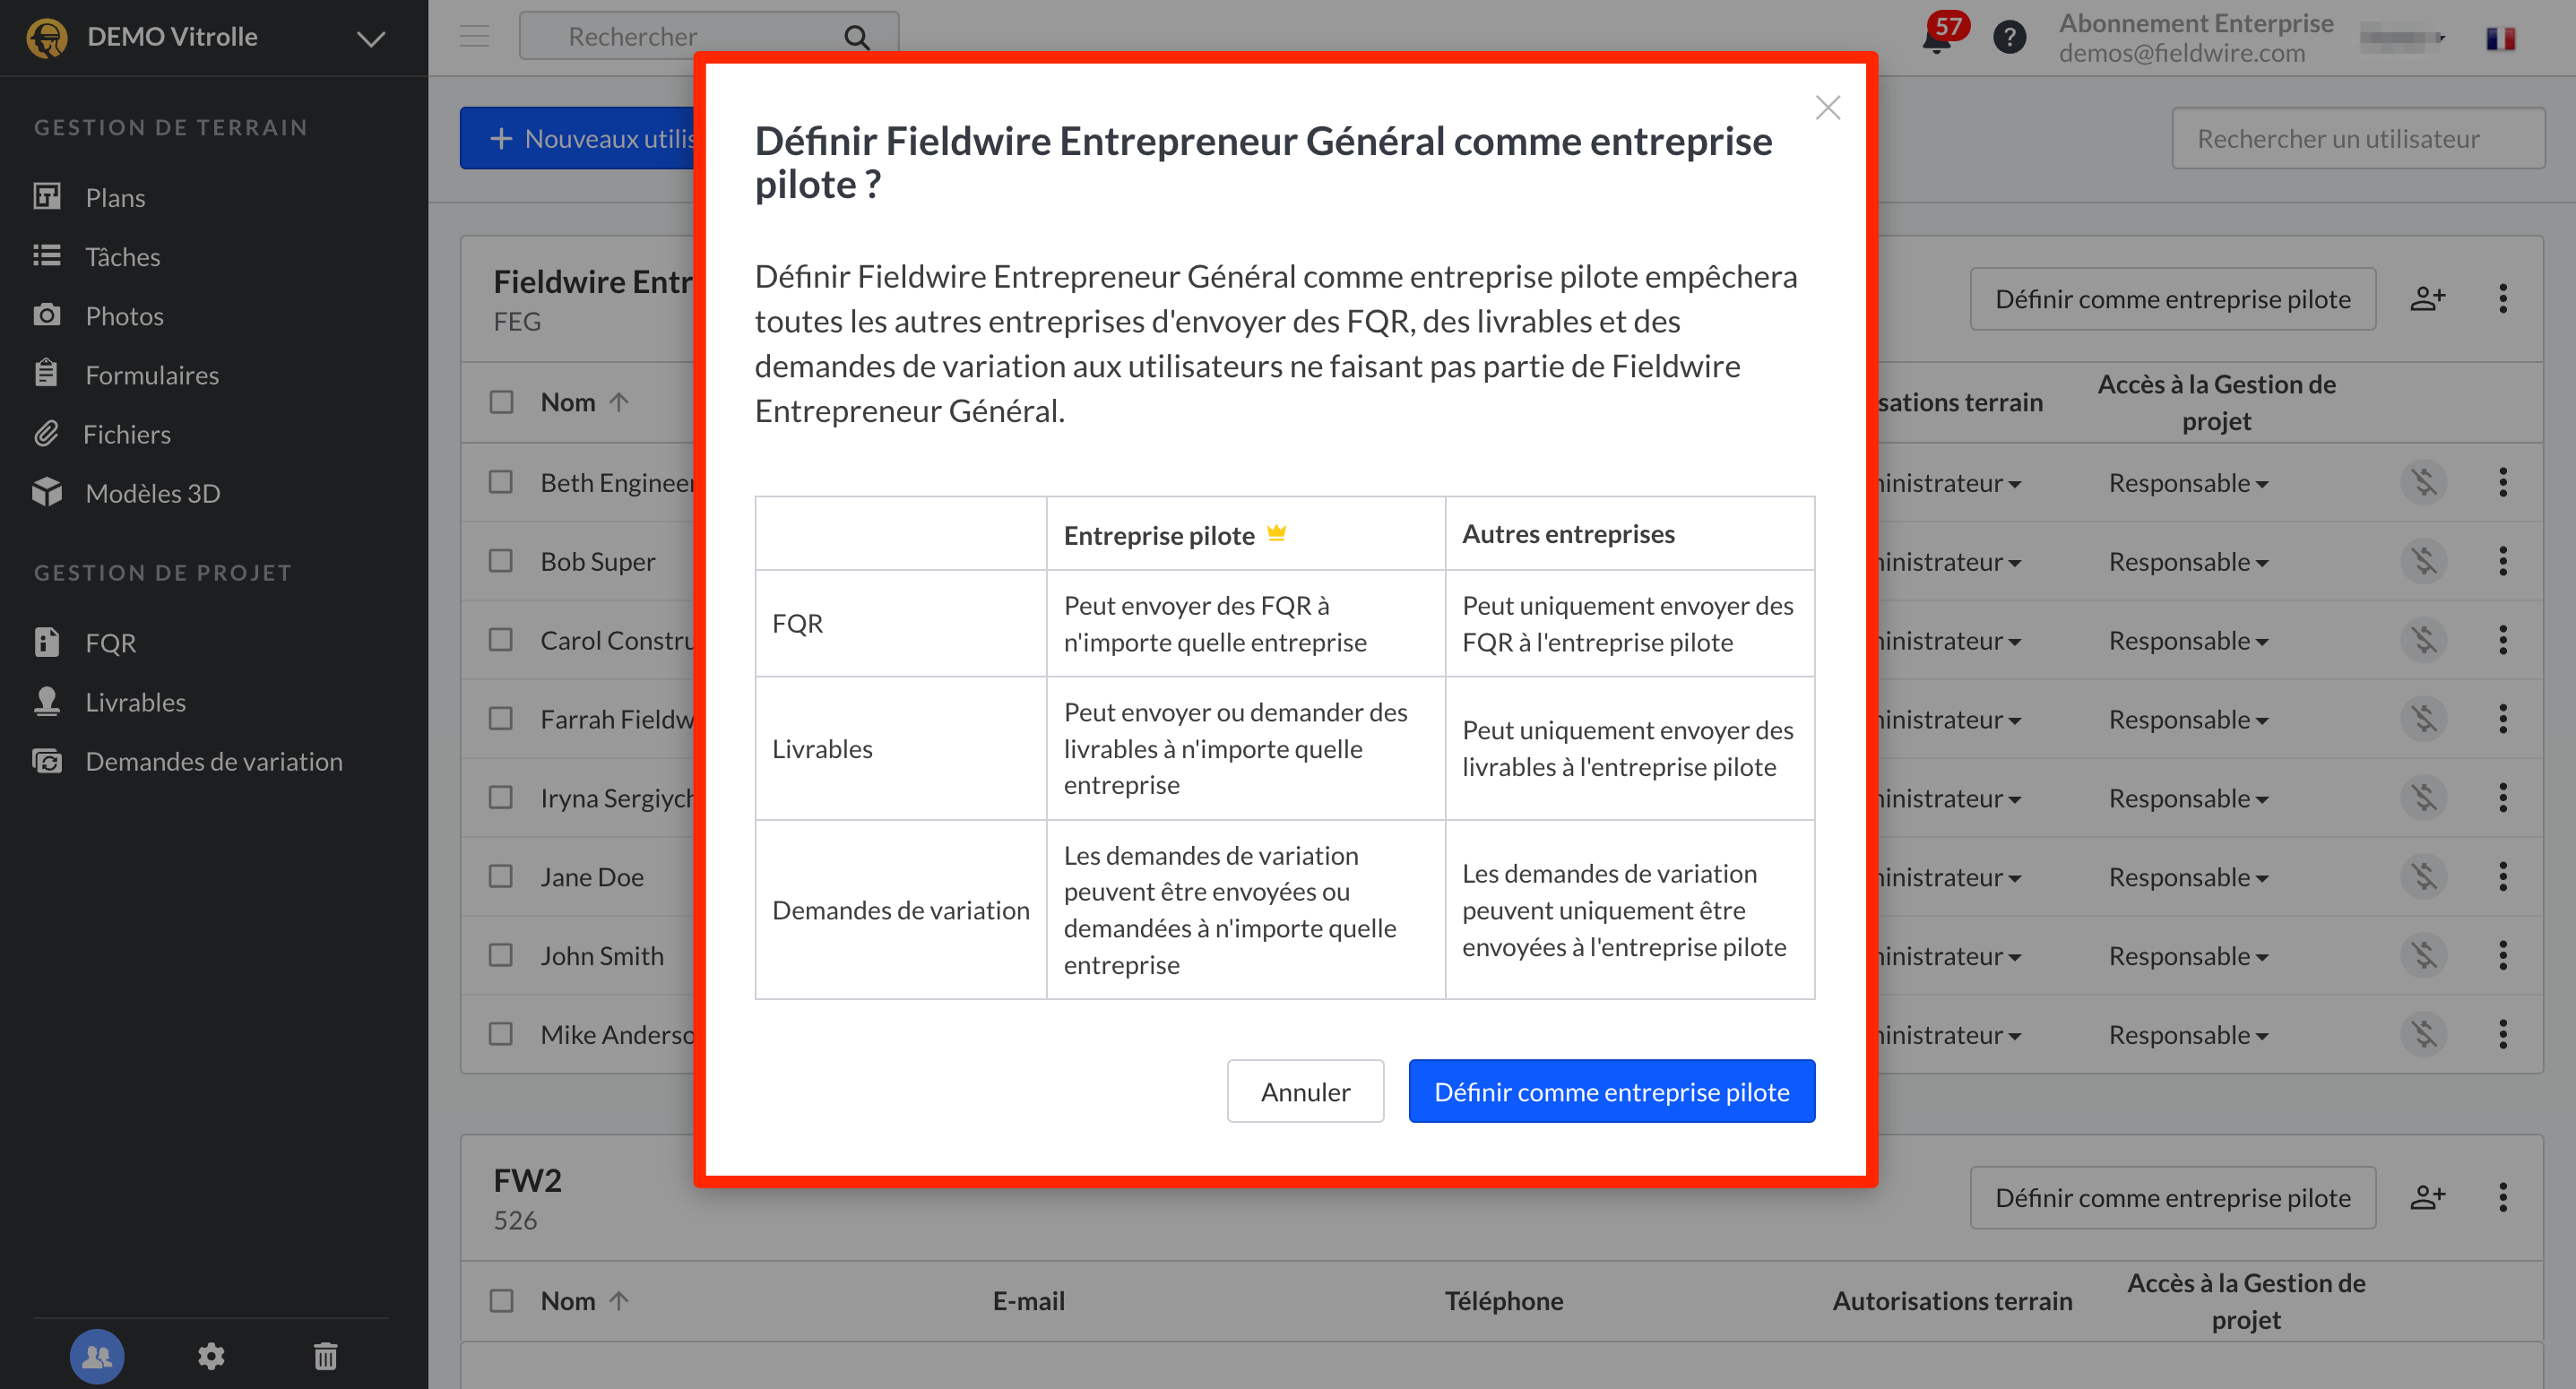Click the E-mail column header in FW2
Image resolution: width=2576 pixels, height=1389 pixels.
(x=1028, y=1300)
